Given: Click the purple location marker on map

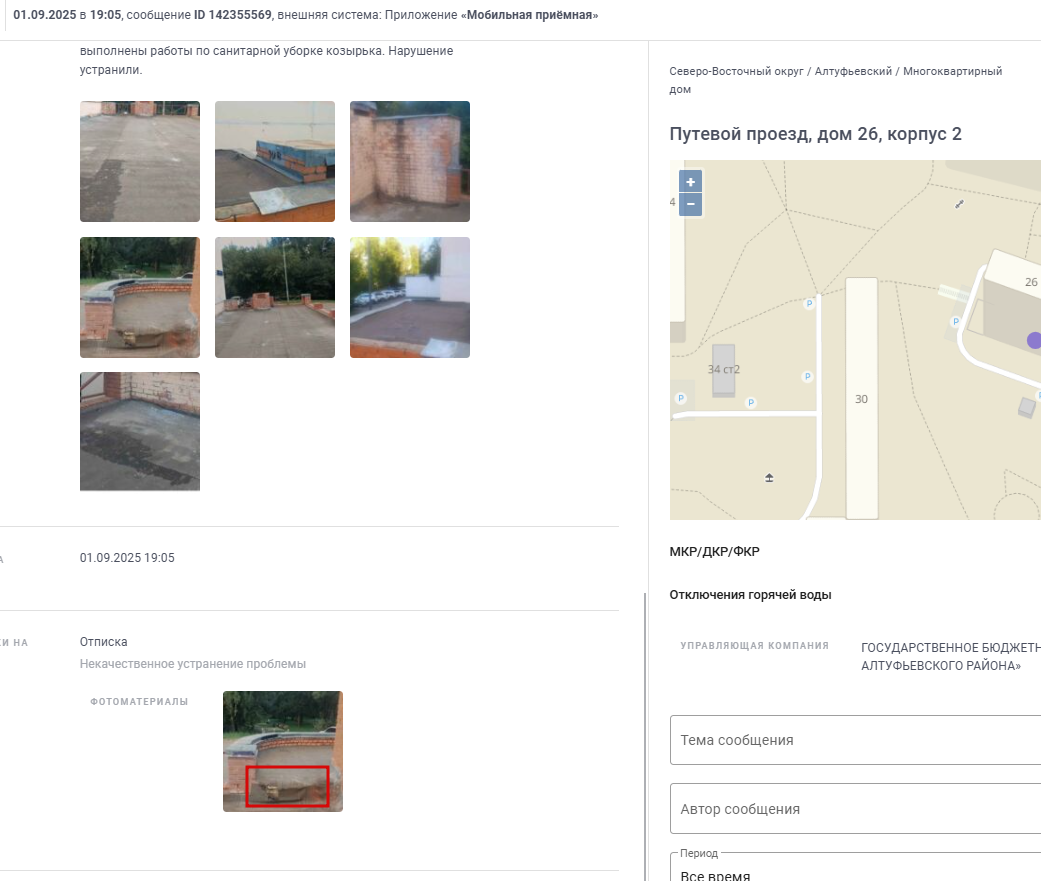Looking at the screenshot, I should (1034, 341).
